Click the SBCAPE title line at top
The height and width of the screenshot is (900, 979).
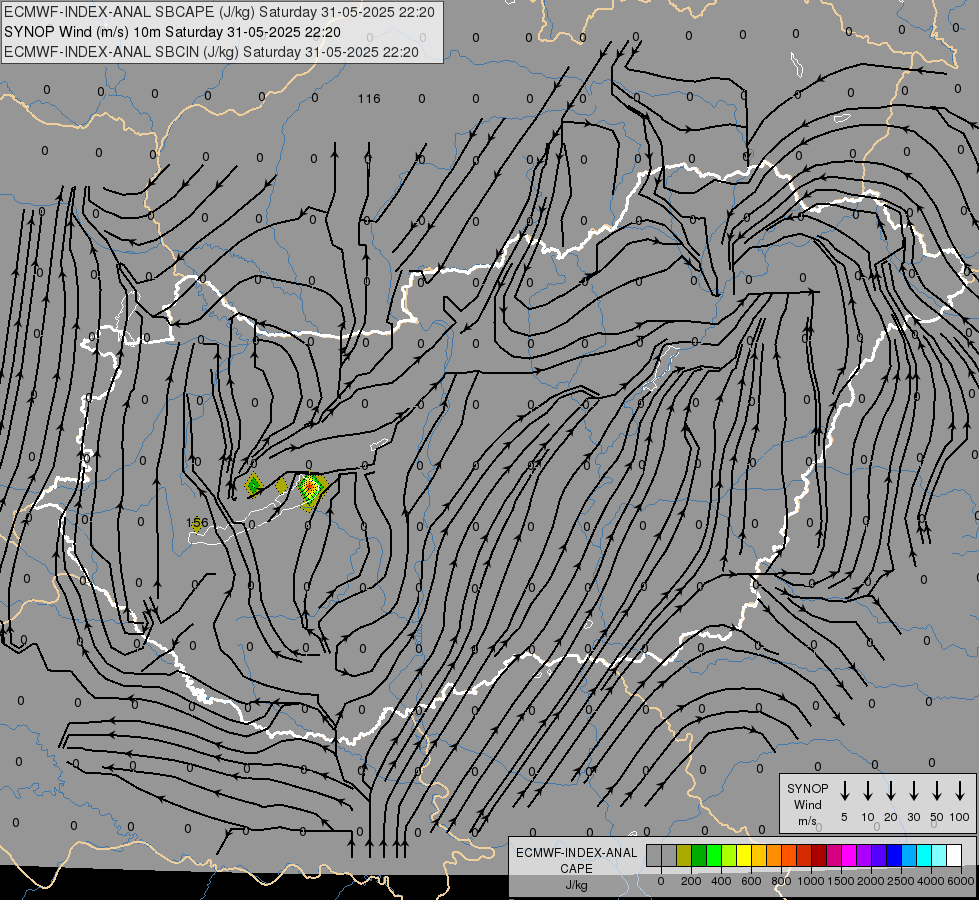pos(219,12)
